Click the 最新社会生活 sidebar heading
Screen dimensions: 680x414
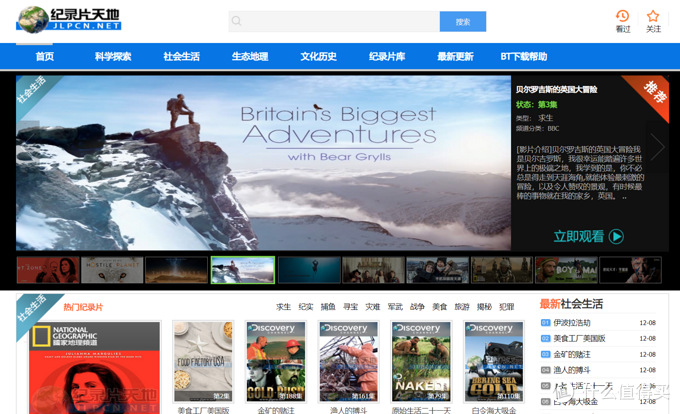(571, 304)
